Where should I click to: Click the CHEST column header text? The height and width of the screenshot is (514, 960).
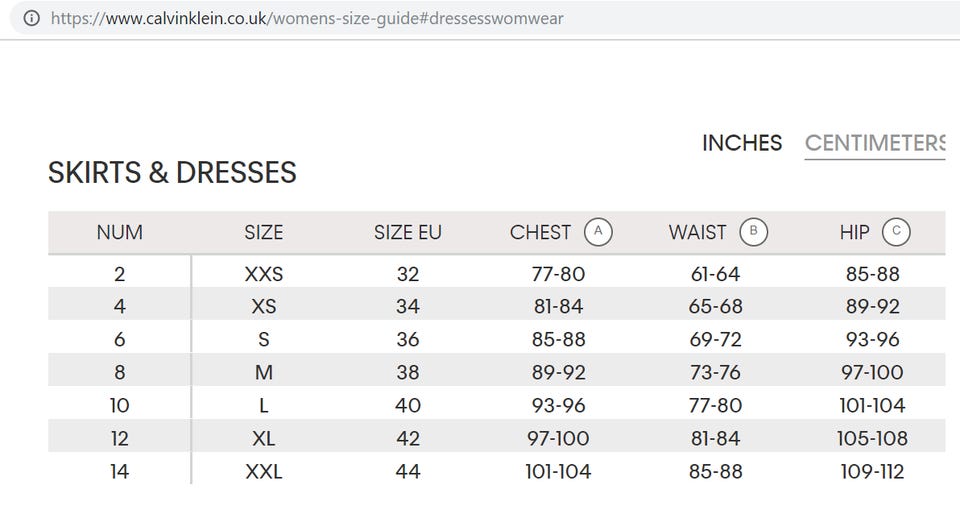point(540,233)
